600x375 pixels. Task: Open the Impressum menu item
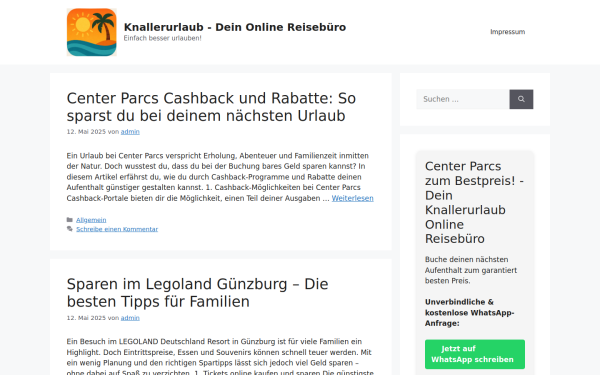507,32
